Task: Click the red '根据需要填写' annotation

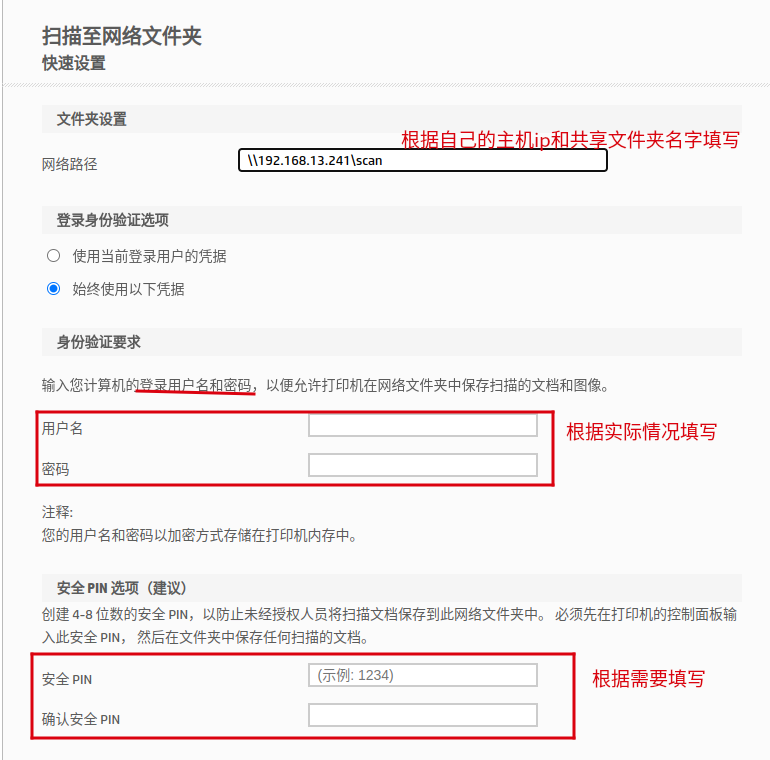Action: 648,679
